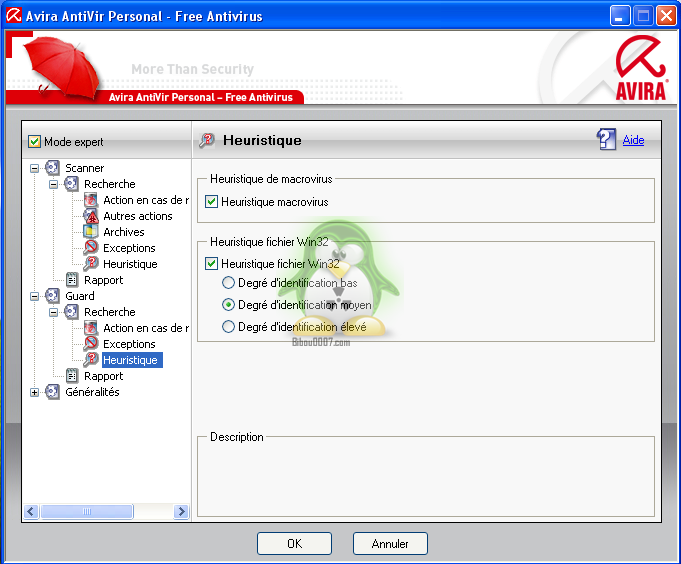Screen dimensions: 681x564
Task: Select Rapport under Scanner
Action: click(x=103, y=280)
